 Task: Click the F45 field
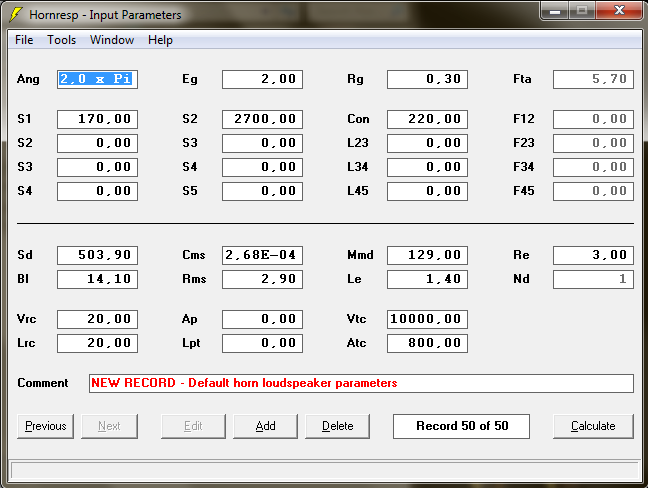click(593, 191)
